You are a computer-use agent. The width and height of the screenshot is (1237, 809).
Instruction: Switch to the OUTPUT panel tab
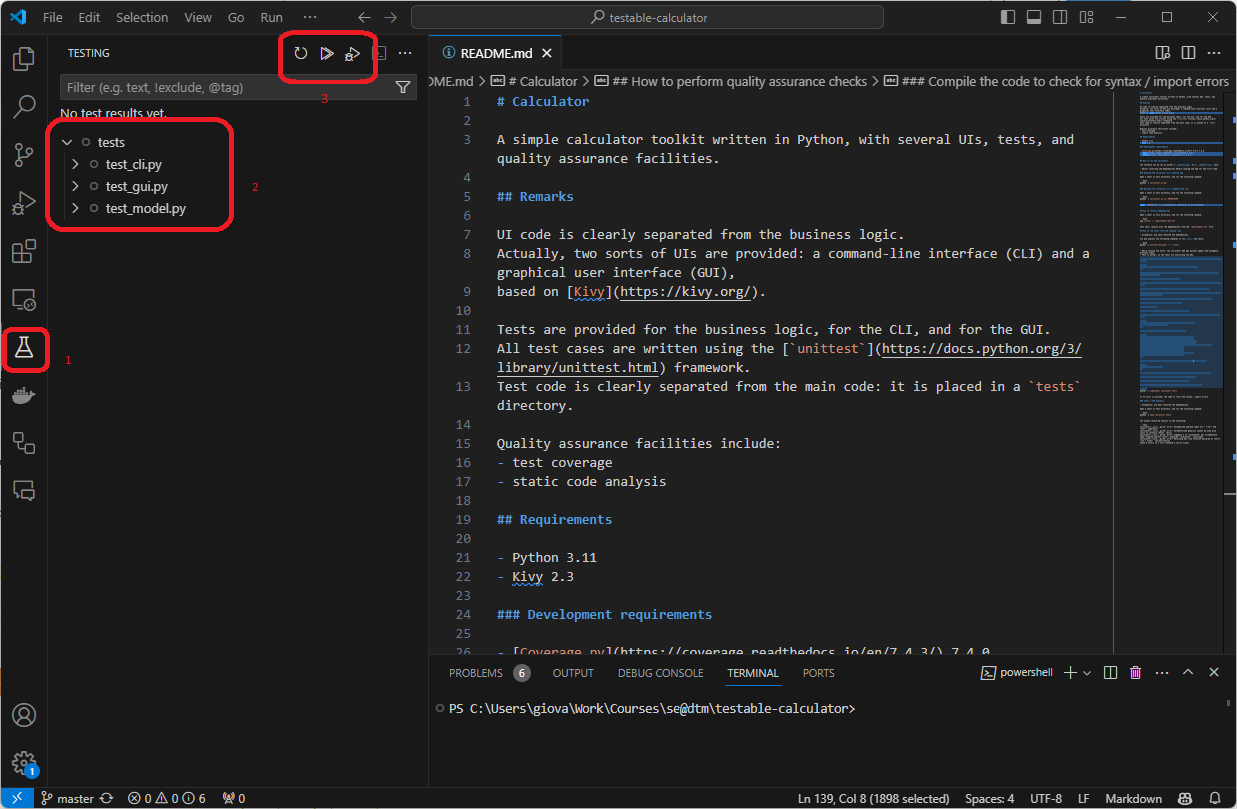[x=573, y=673]
